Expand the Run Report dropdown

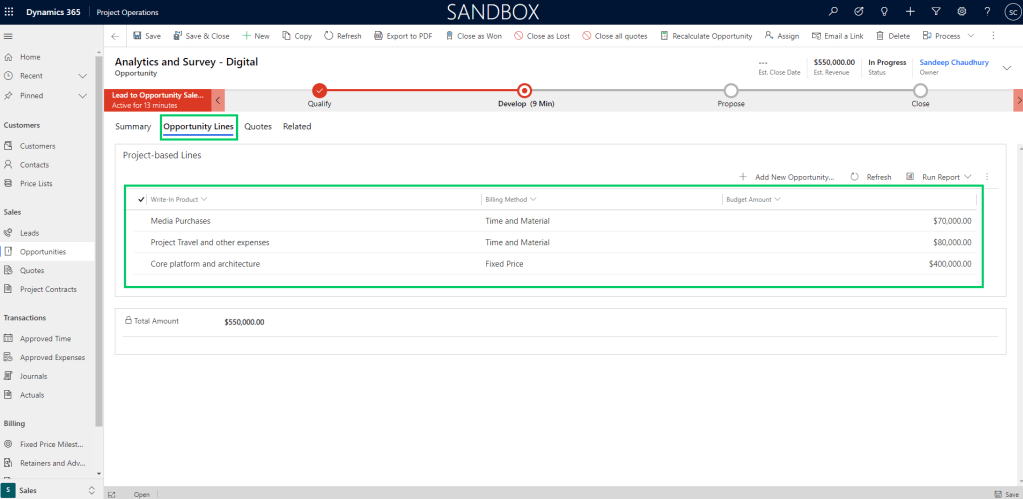[x=968, y=177]
